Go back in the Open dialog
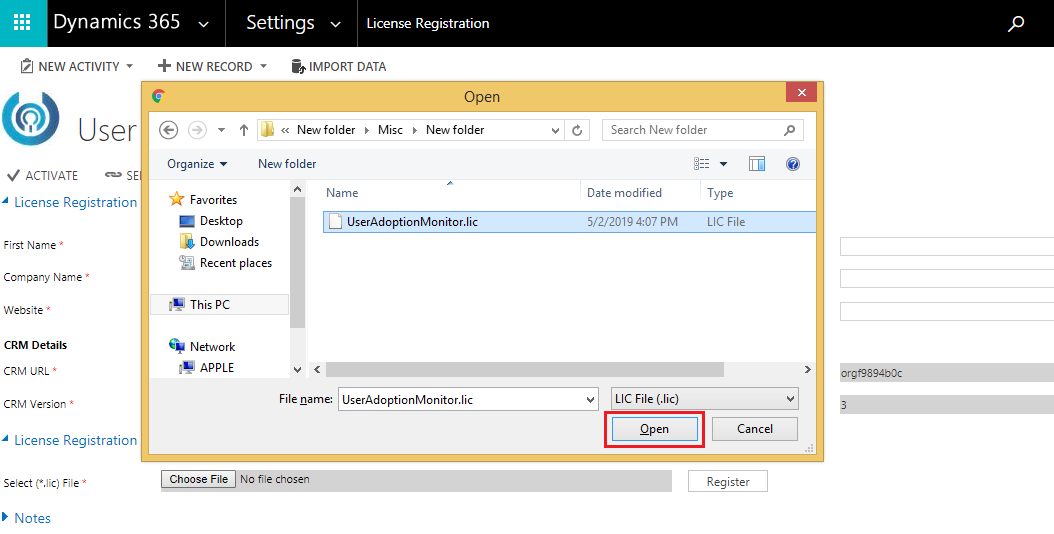 (168, 130)
